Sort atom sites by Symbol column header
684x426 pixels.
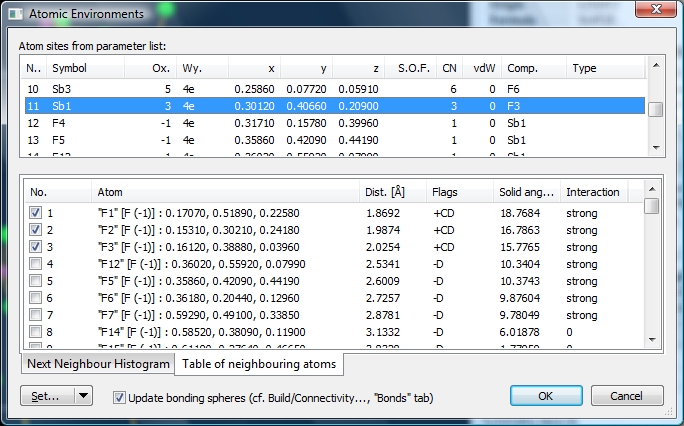click(x=85, y=68)
